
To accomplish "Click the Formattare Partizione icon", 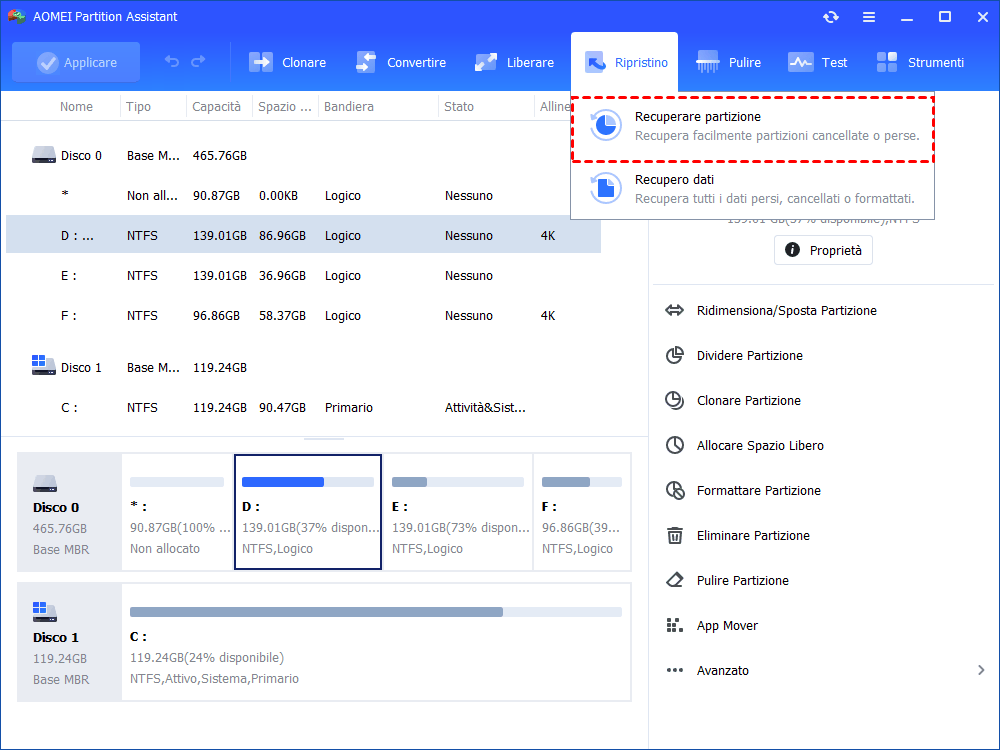I will (x=675, y=490).
